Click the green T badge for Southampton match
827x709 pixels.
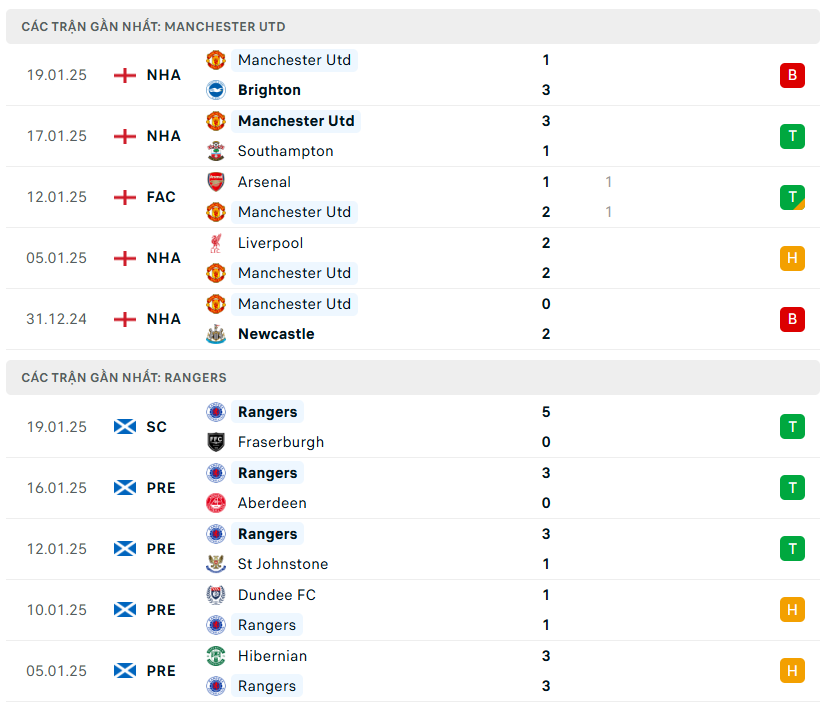pos(792,136)
